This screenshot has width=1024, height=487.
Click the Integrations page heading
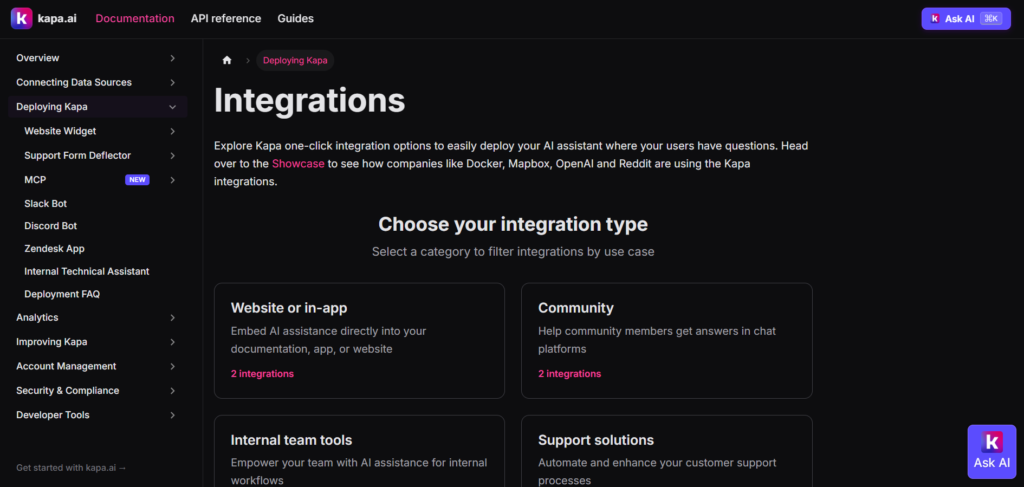click(310, 101)
